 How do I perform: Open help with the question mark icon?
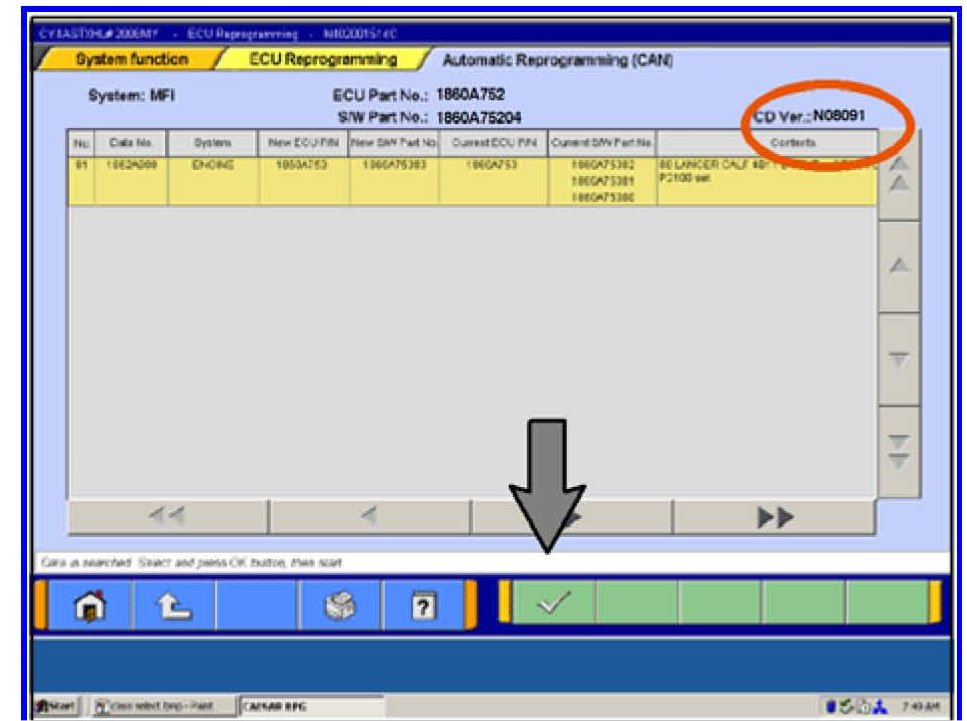point(422,606)
